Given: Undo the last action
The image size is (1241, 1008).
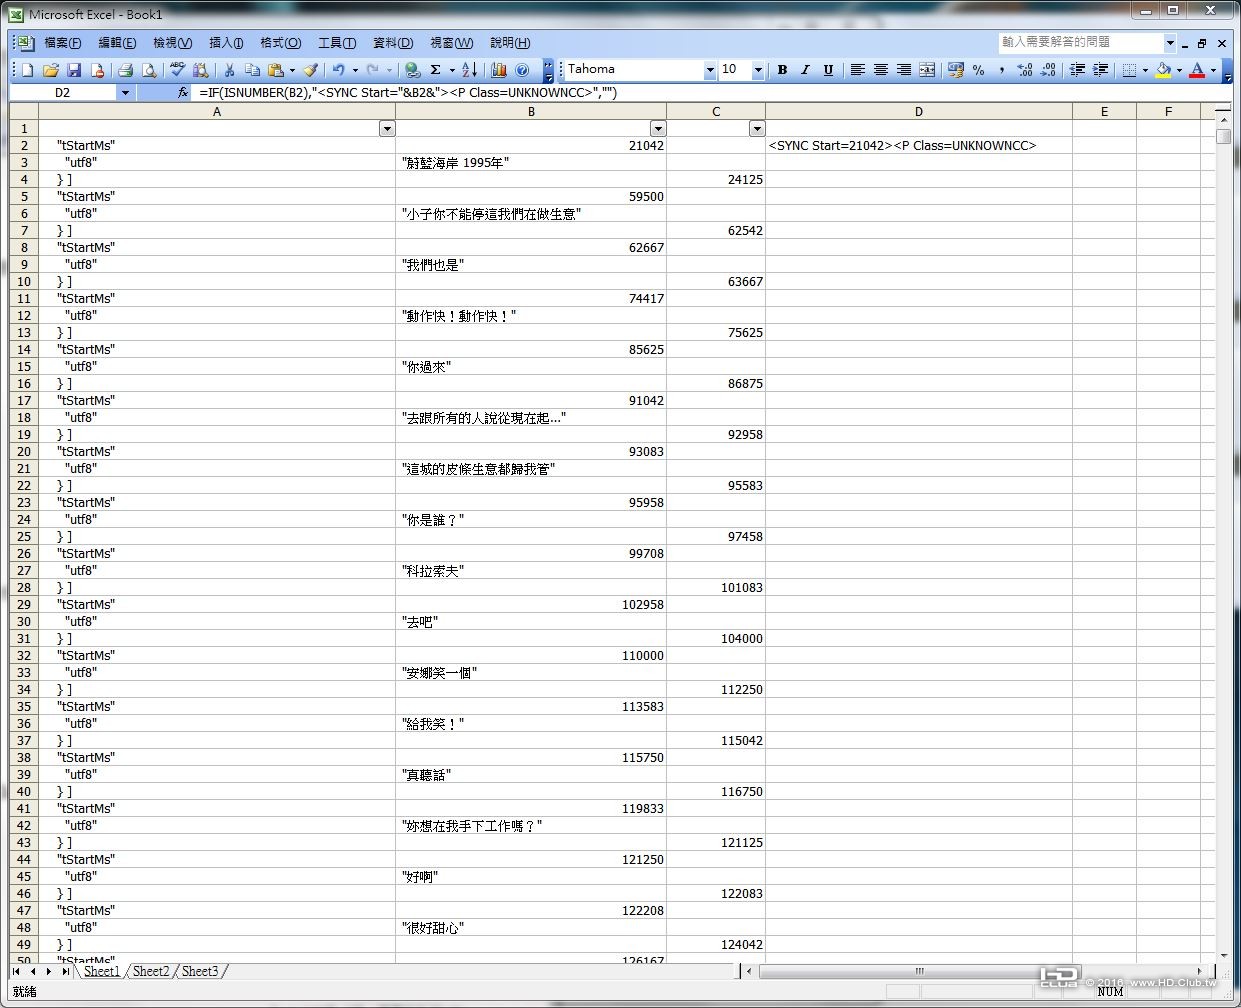Looking at the screenshot, I should [339, 70].
